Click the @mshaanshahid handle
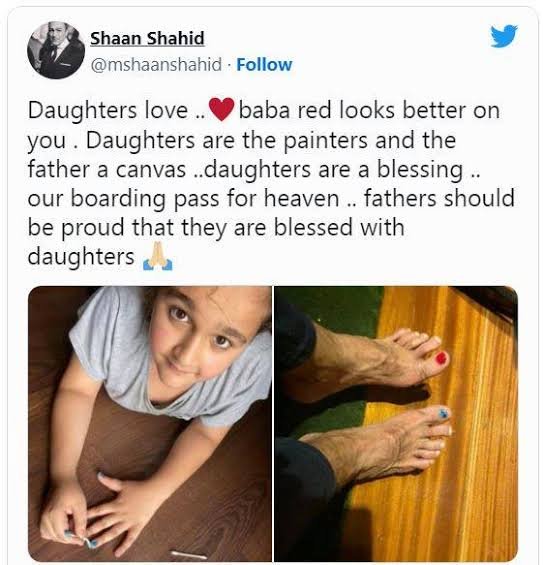543x565 pixels. click(156, 65)
